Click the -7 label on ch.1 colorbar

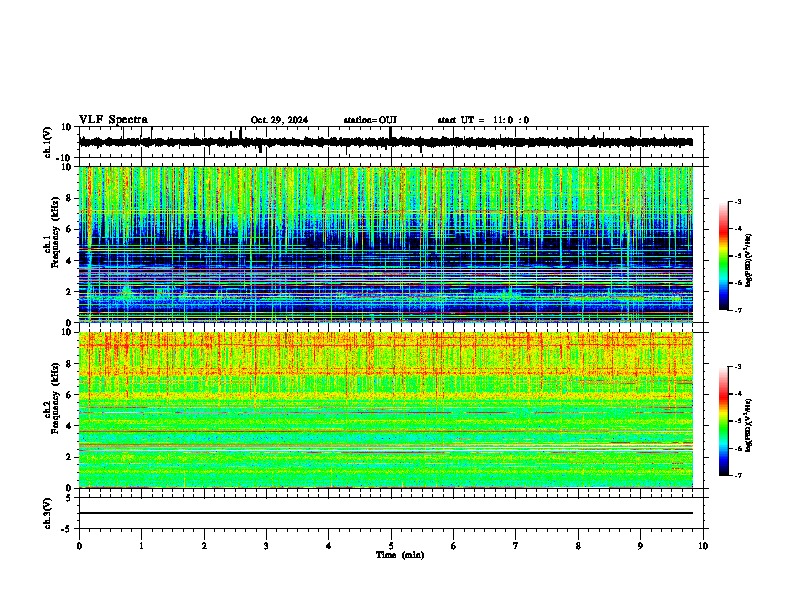coord(738,310)
